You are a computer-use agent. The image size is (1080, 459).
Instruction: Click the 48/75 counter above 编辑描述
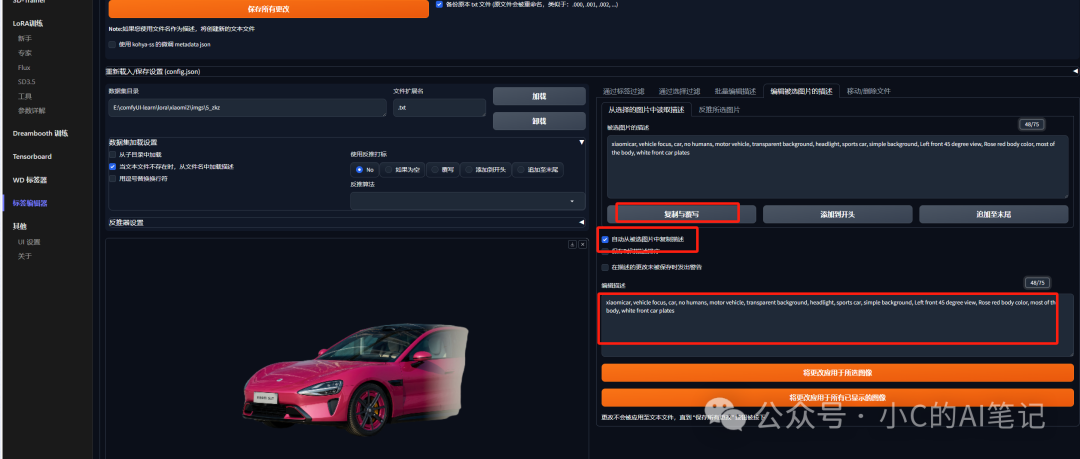[1037, 283]
